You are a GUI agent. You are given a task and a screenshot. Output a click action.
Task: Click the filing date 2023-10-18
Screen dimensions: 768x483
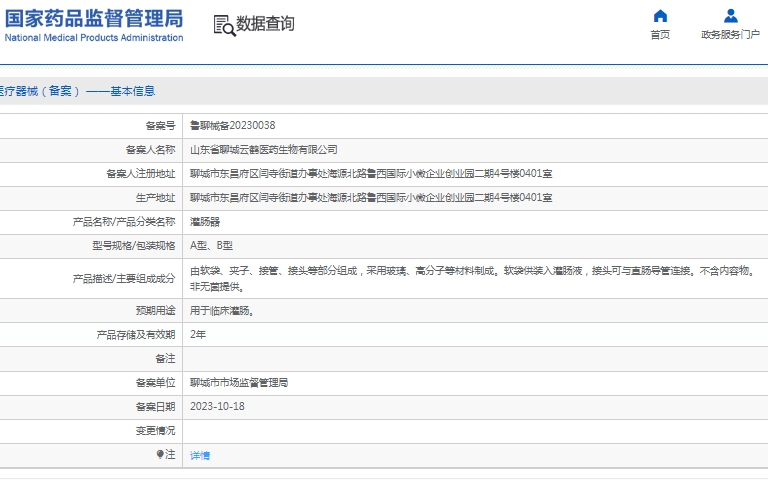click(217, 407)
